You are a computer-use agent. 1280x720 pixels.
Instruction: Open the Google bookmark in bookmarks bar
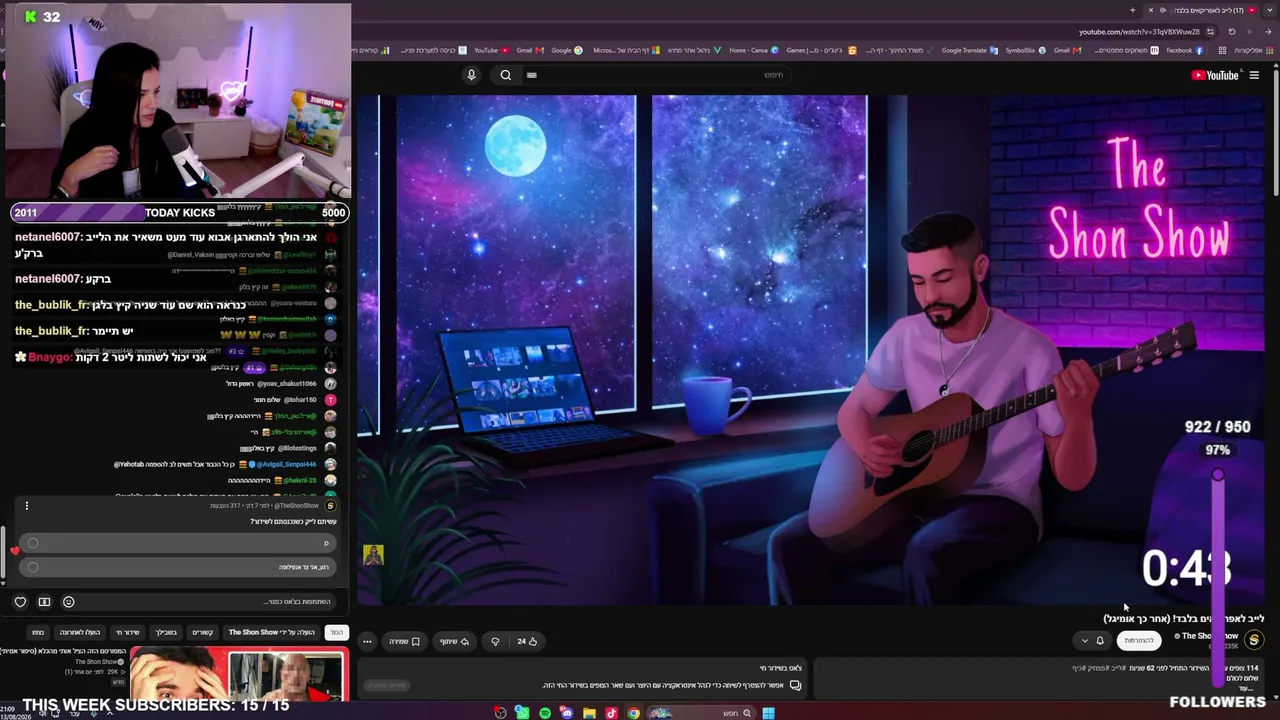(565, 50)
